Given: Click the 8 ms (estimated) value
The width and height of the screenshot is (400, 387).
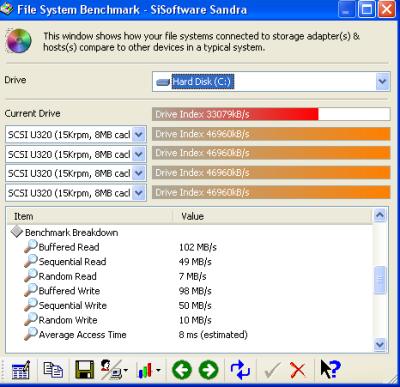Looking at the screenshot, I should pyautogui.click(x=213, y=335).
